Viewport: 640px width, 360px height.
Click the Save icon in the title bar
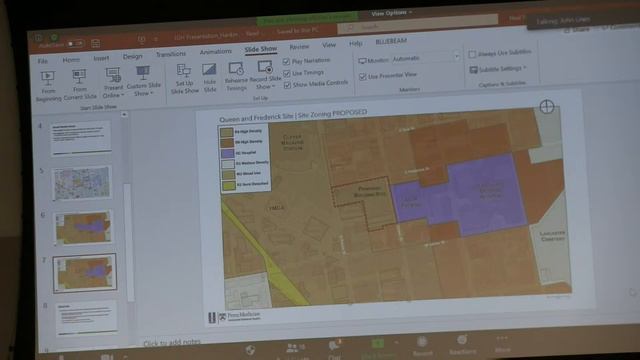96,43
